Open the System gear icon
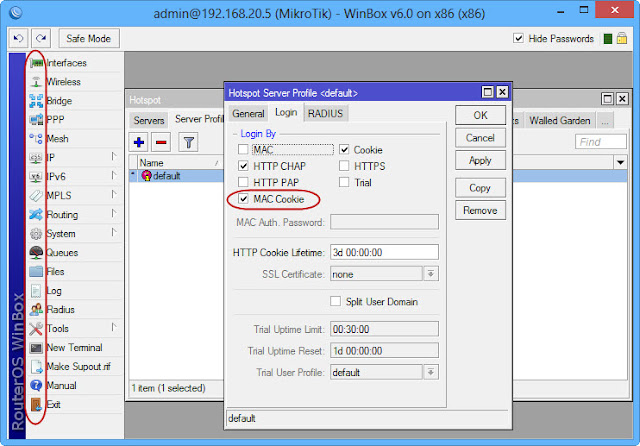 click(x=36, y=233)
